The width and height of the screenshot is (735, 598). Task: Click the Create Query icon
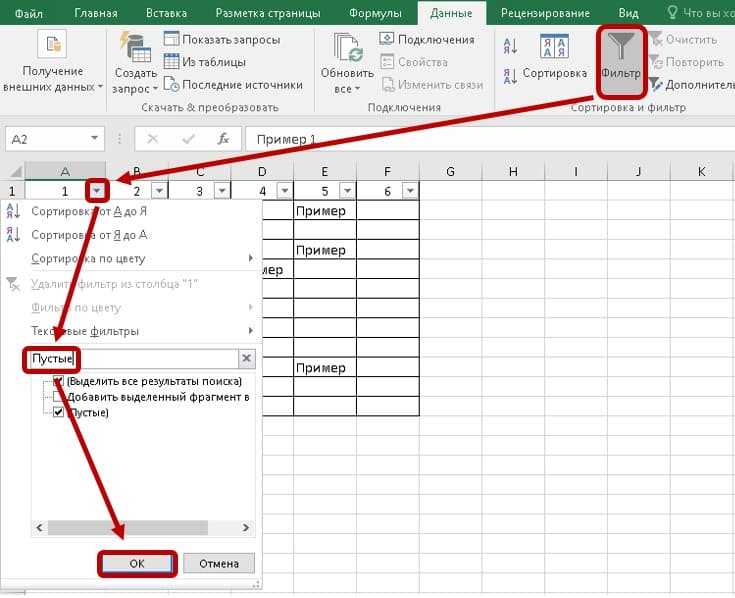pos(134,48)
